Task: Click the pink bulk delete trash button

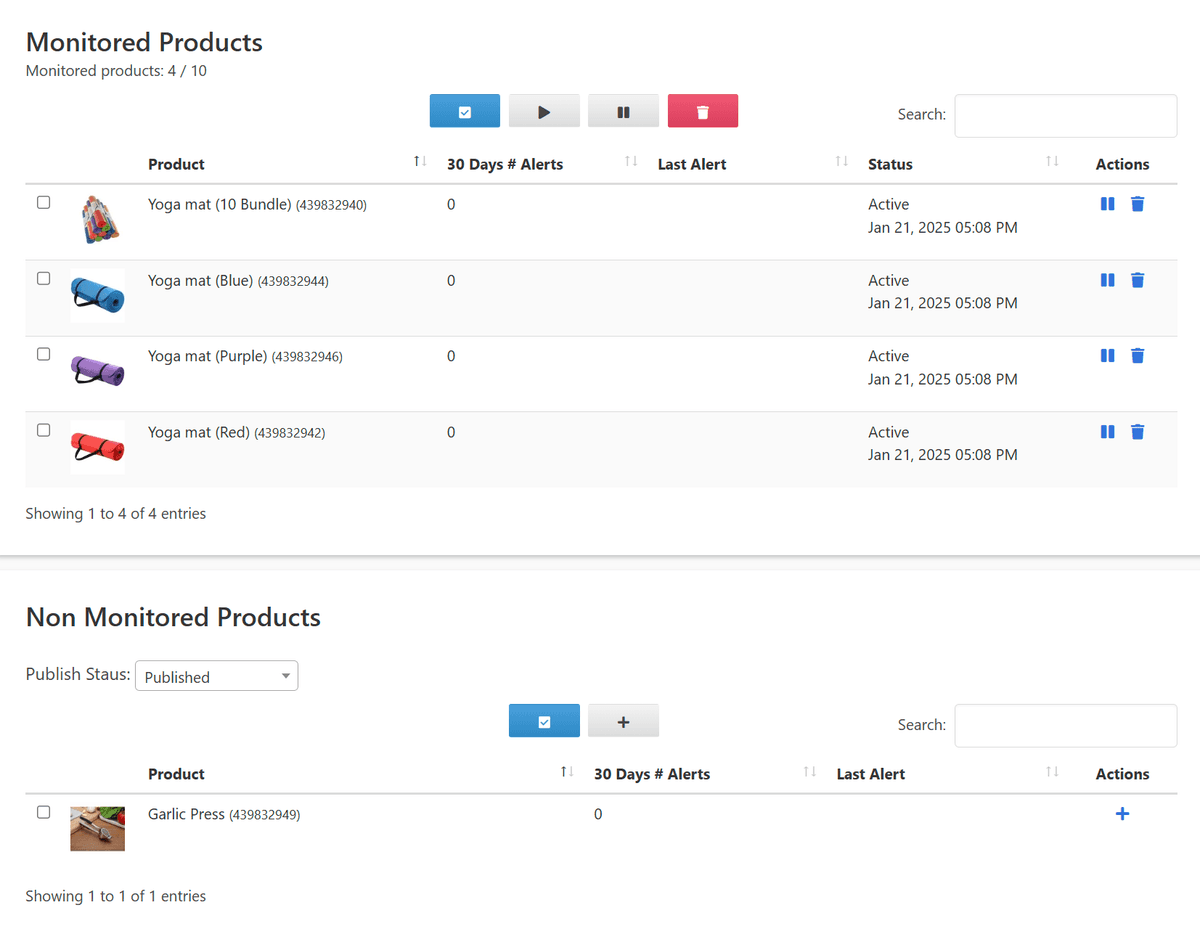Action: [702, 111]
